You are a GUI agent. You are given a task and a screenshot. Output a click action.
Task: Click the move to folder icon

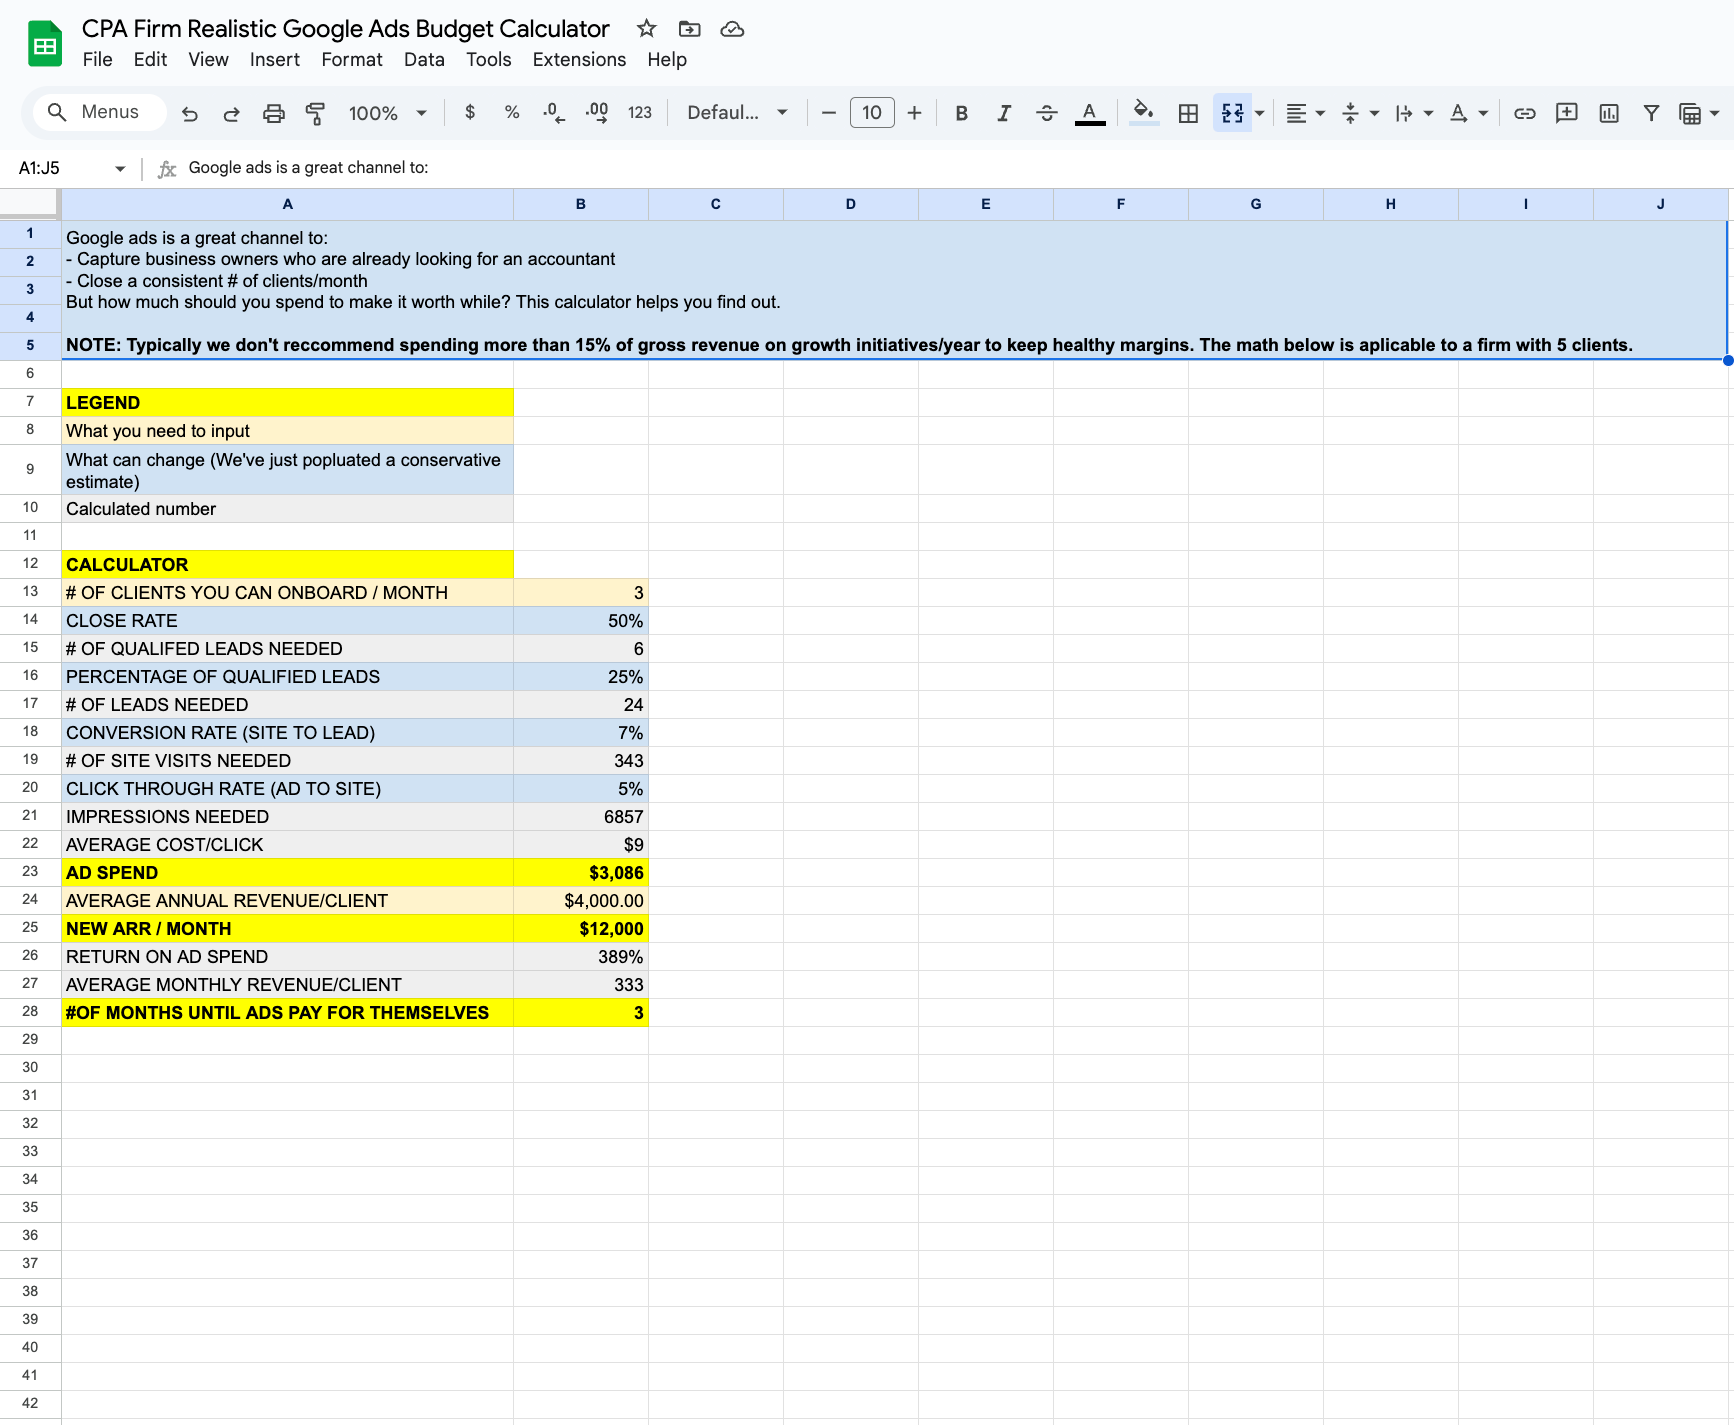(689, 28)
